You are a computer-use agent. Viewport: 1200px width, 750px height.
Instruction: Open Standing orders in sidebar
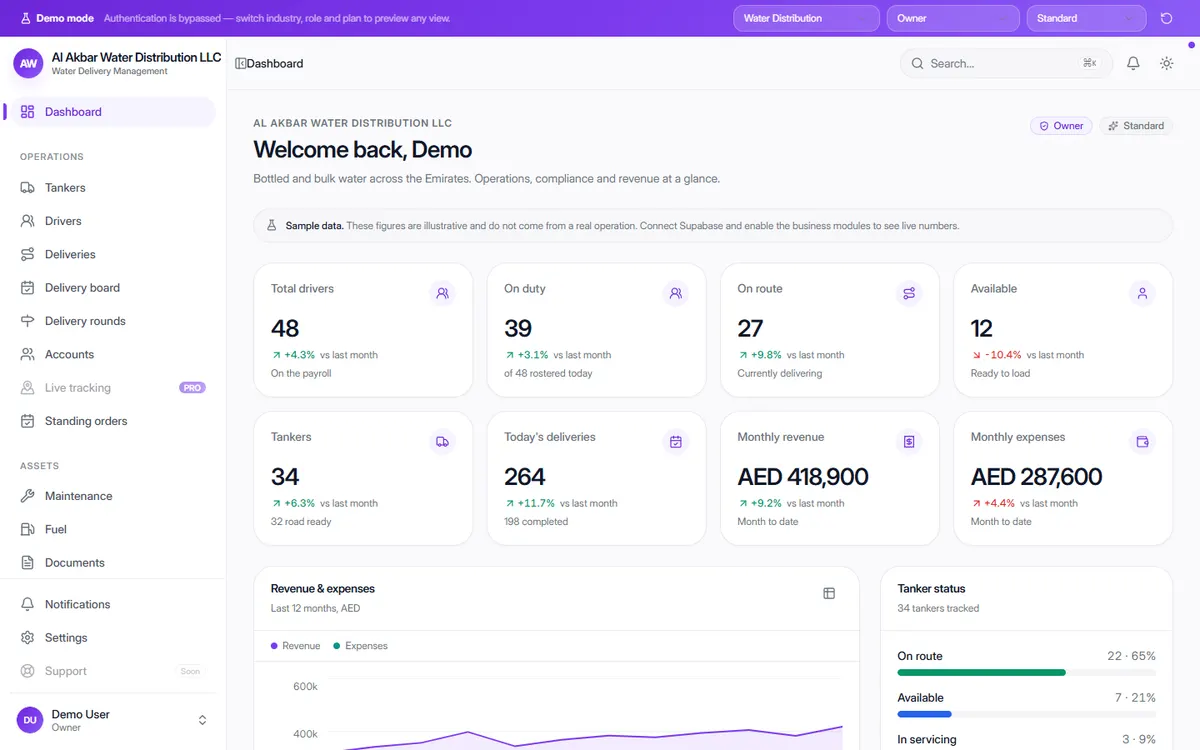(x=110, y=421)
